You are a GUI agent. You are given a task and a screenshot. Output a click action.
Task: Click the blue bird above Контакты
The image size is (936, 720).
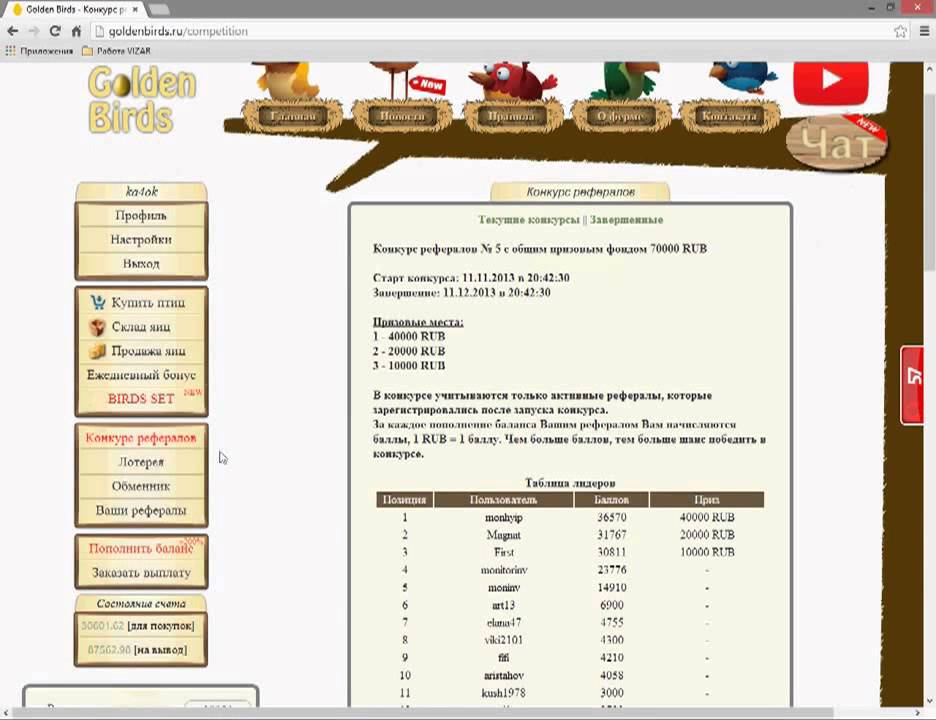click(x=743, y=78)
